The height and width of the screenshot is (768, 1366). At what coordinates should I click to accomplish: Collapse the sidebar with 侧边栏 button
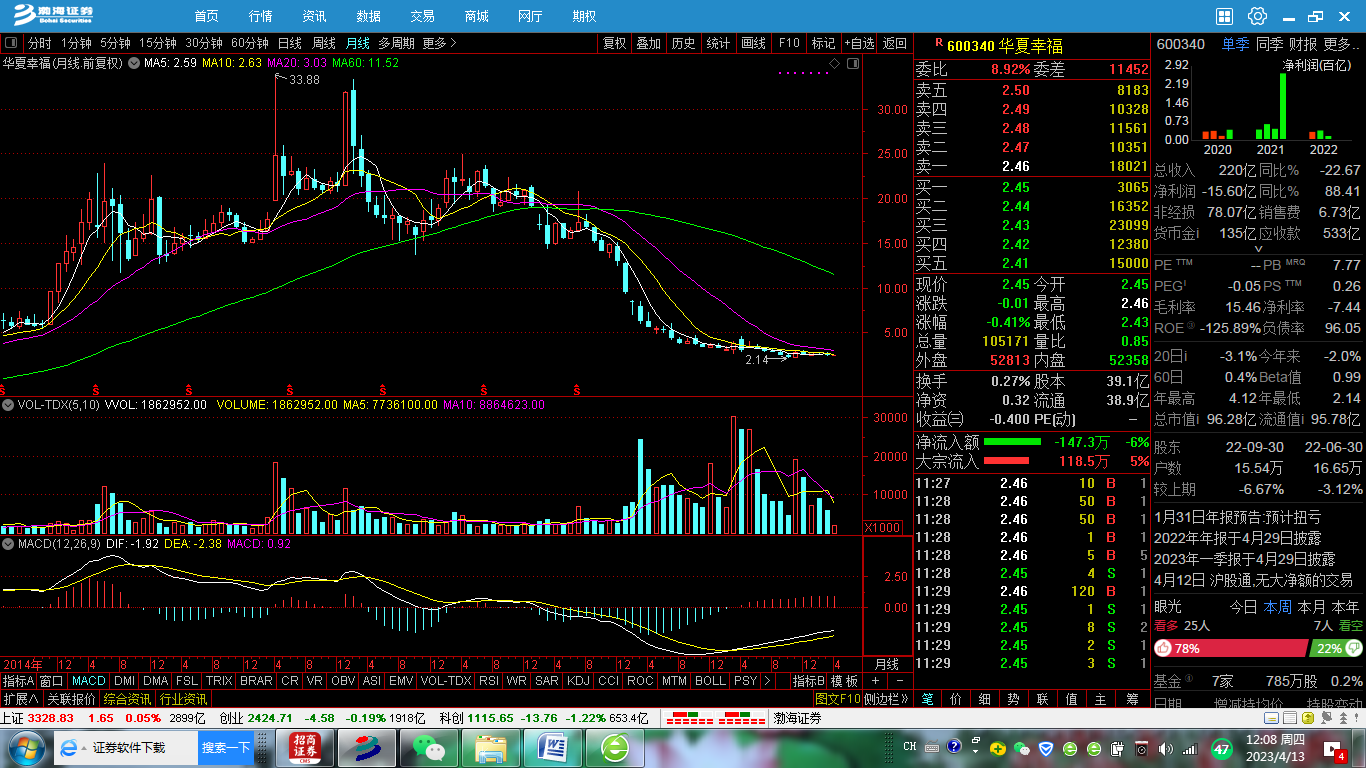coord(886,699)
